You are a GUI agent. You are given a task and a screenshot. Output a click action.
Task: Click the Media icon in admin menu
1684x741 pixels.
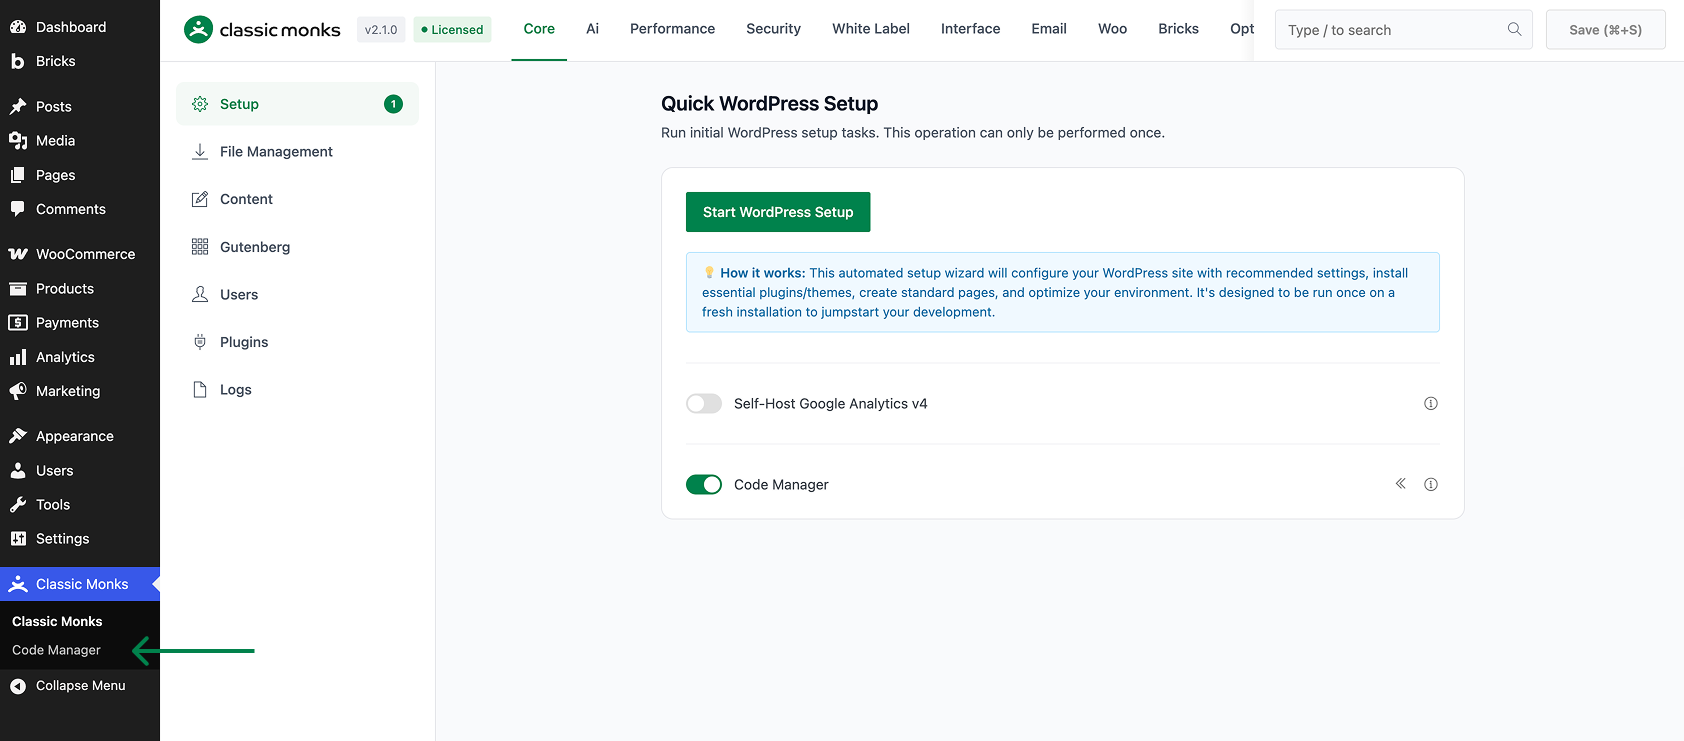pyautogui.click(x=18, y=141)
